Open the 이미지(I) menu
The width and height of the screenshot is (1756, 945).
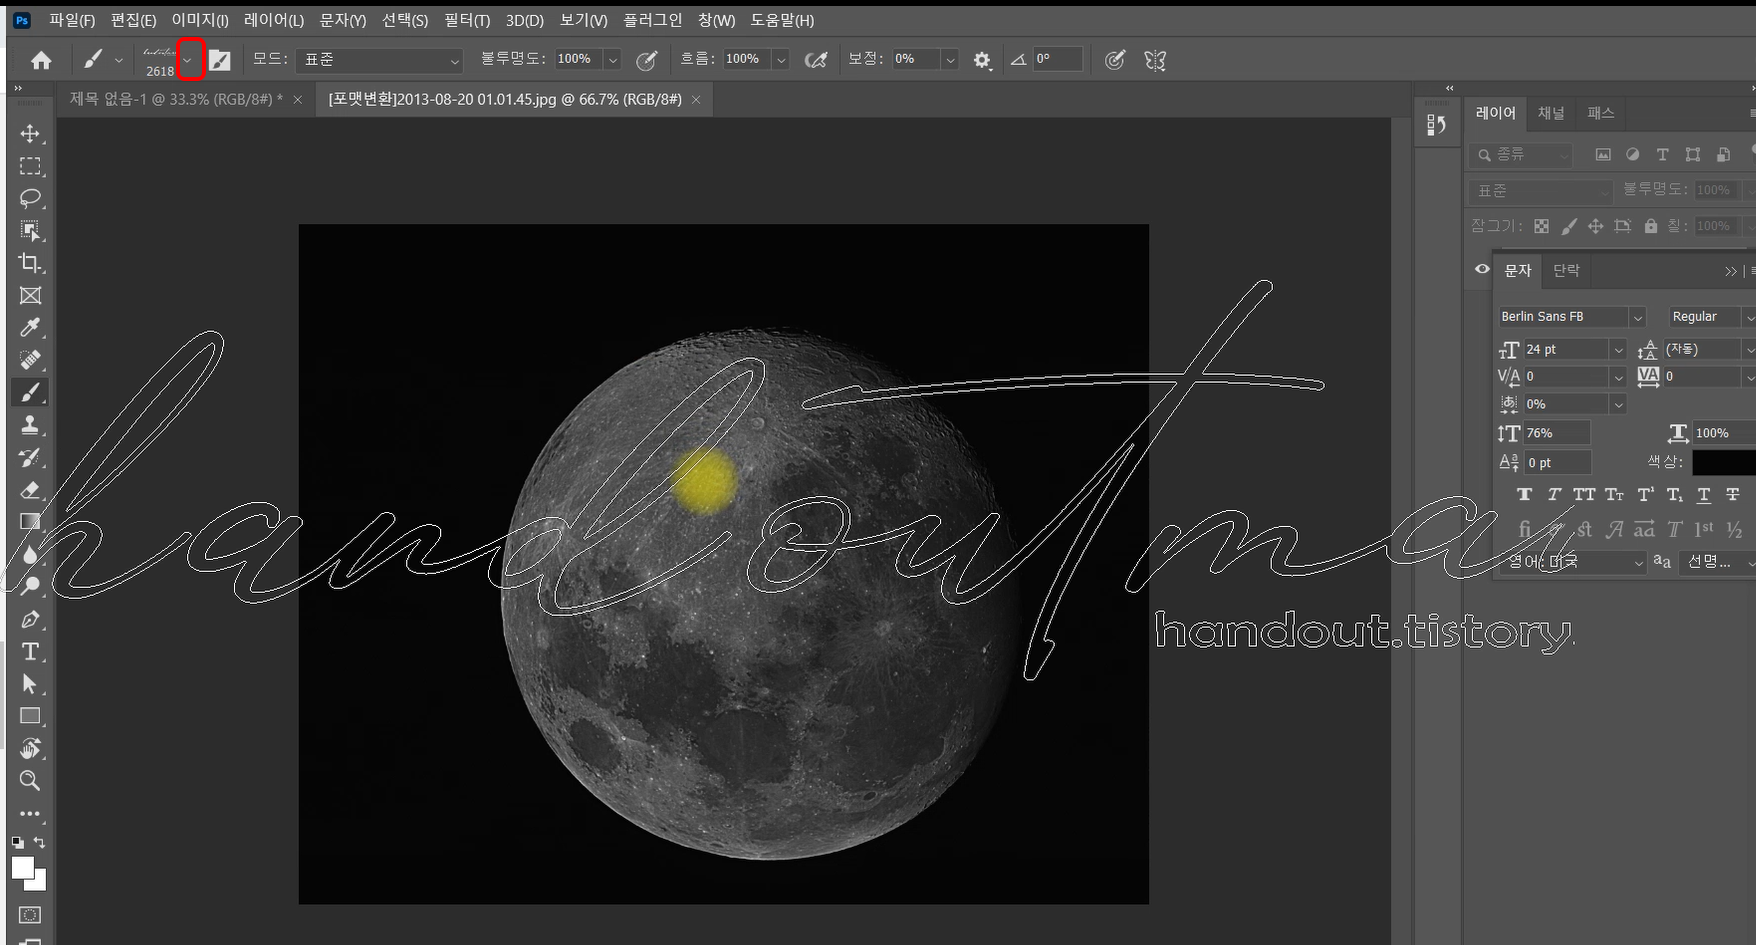click(200, 20)
